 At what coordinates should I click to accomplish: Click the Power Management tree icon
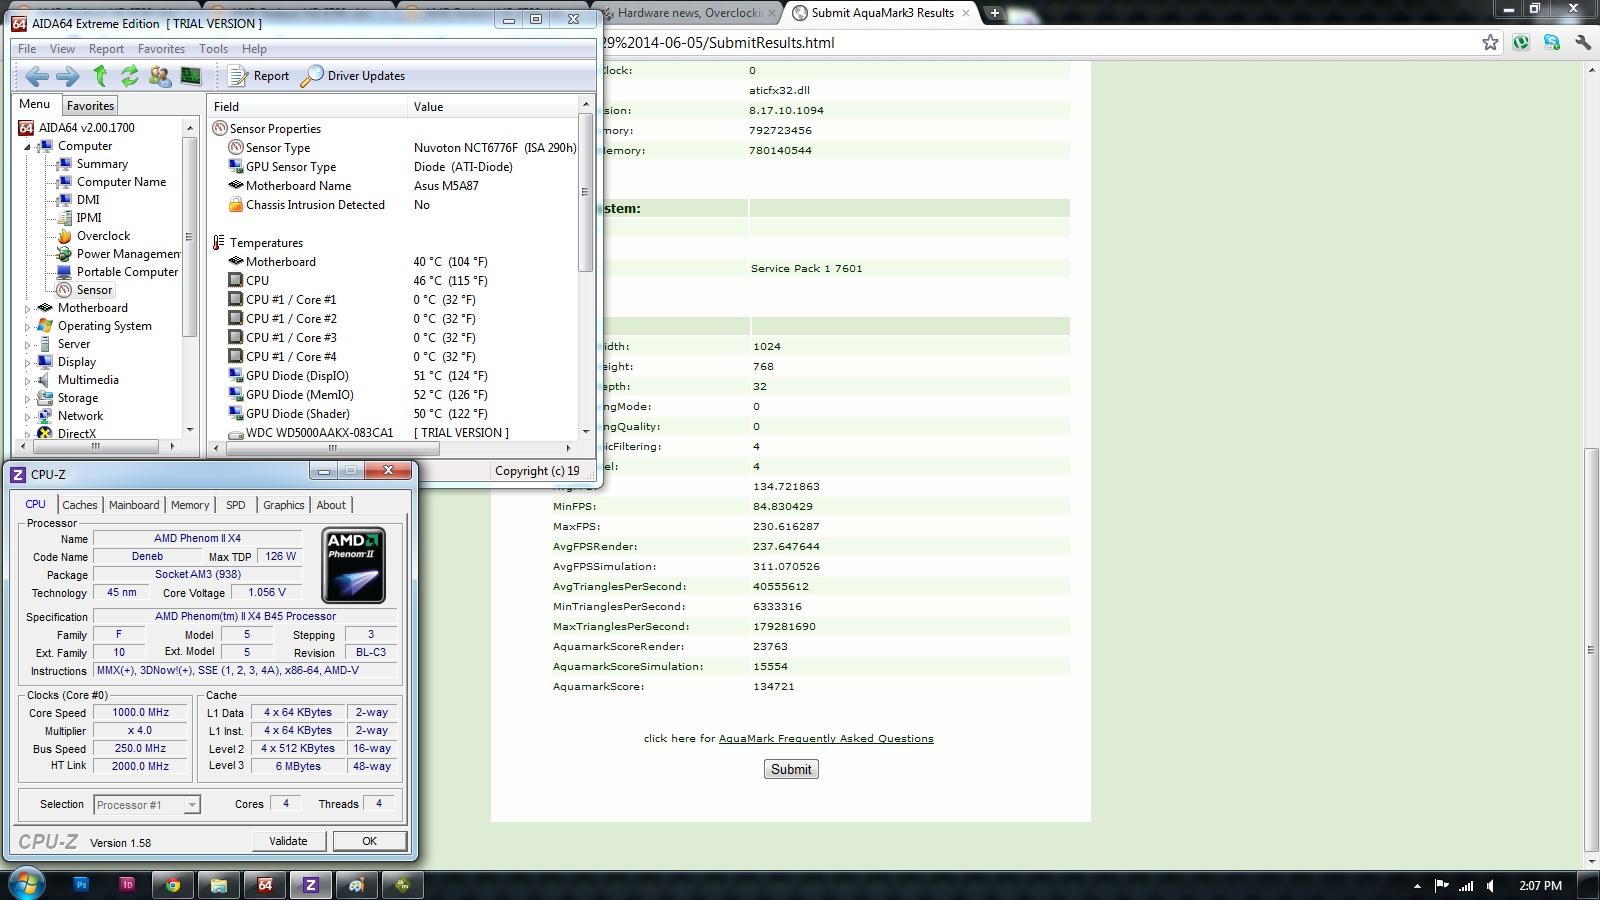coord(64,254)
